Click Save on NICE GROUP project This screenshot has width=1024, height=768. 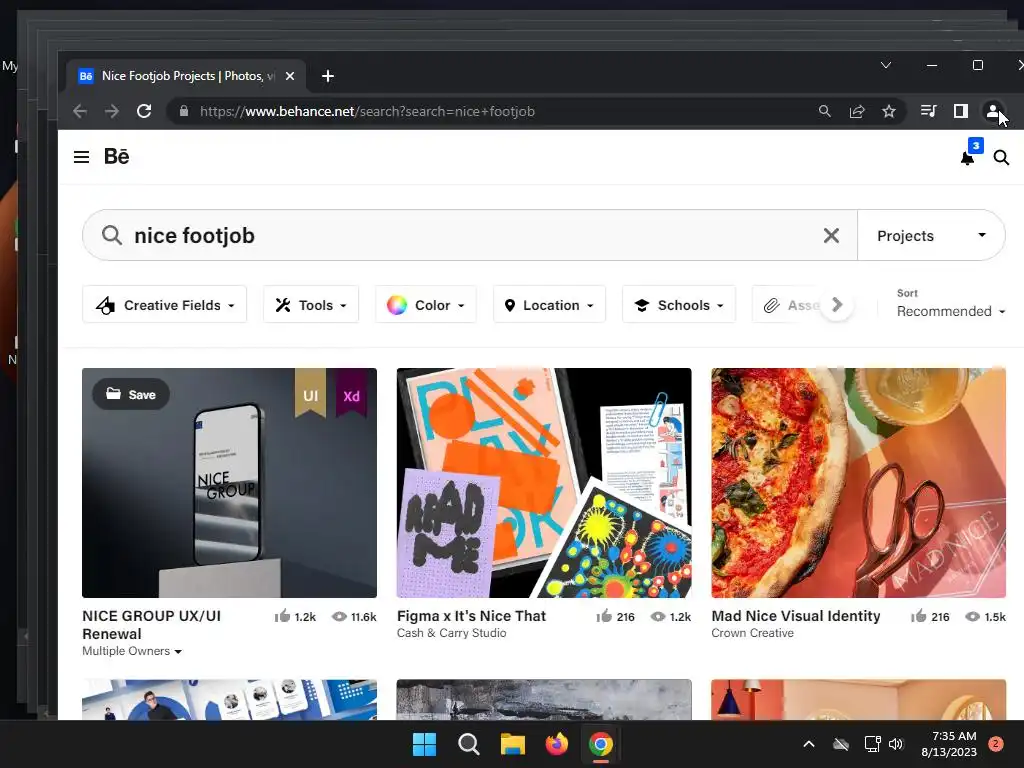[x=131, y=394]
